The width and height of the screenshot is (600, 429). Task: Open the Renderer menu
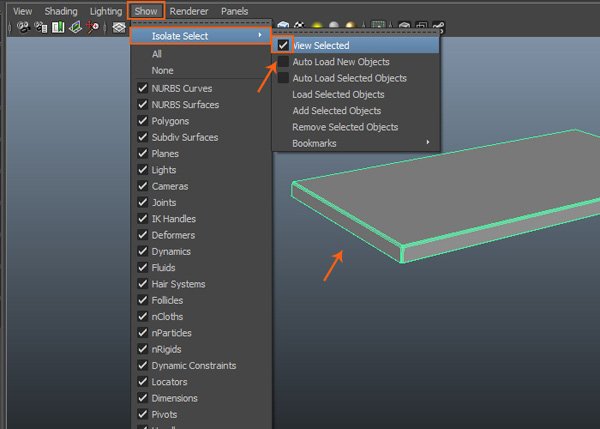tap(189, 11)
